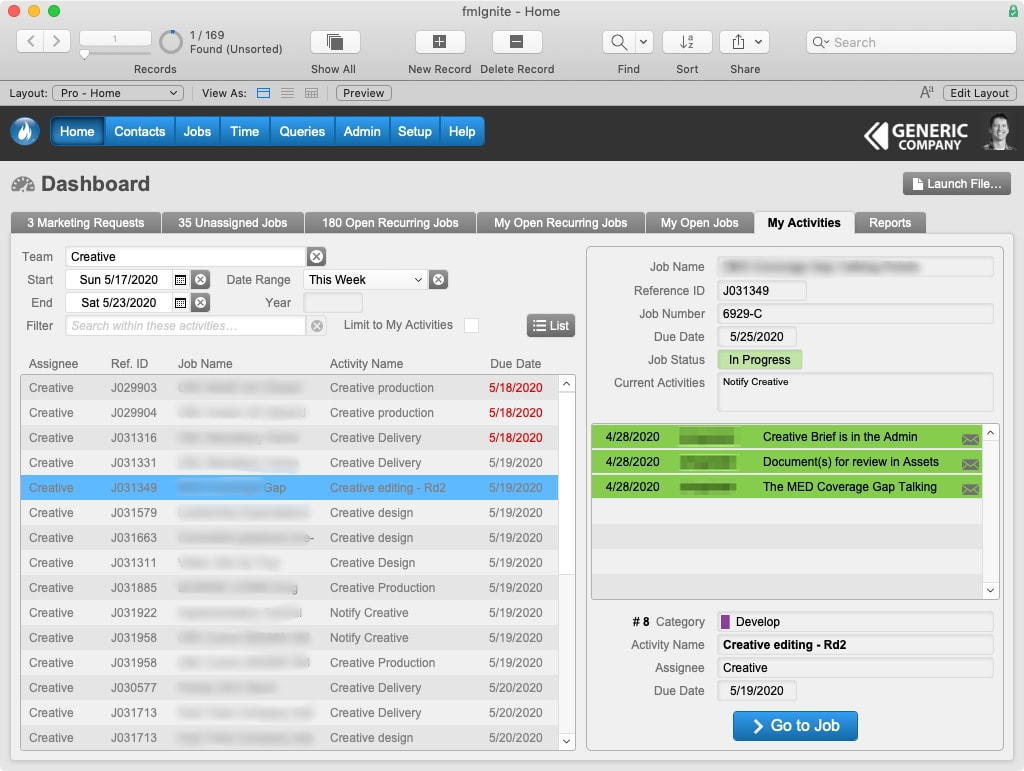The width and height of the screenshot is (1024, 771).
Task: Open email for MED Coverage Gap note
Action: coord(970,489)
